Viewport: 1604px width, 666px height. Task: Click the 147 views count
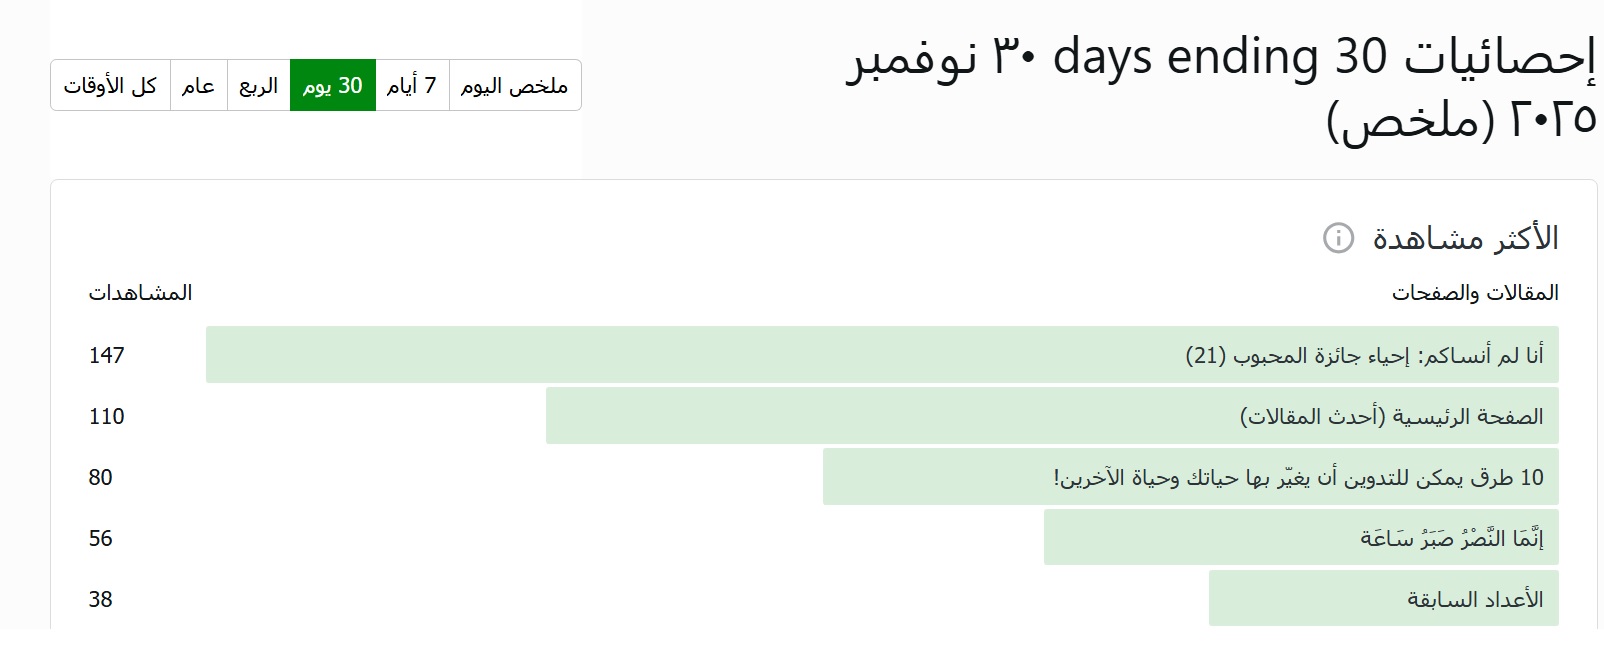[x=107, y=355]
